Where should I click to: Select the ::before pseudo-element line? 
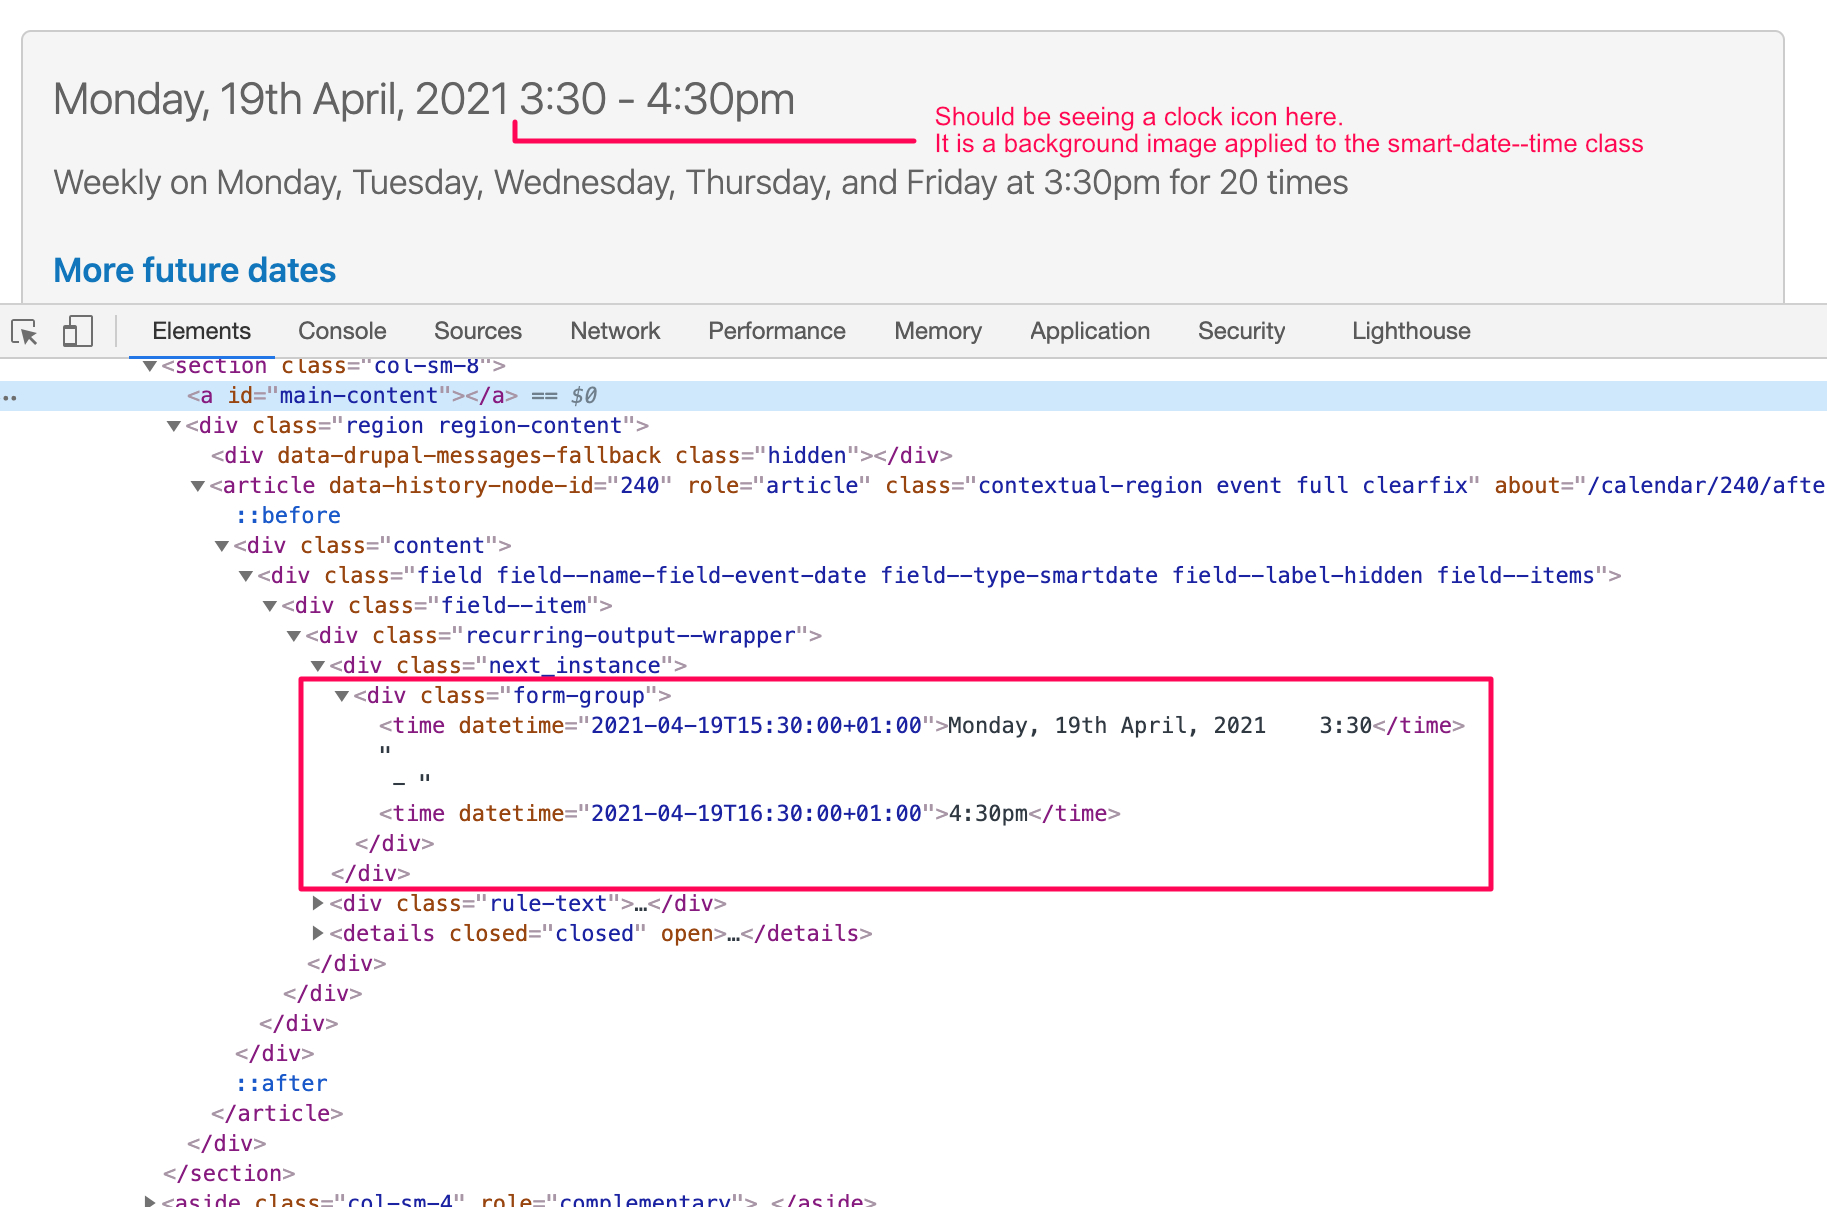pyautogui.click(x=288, y=516)
